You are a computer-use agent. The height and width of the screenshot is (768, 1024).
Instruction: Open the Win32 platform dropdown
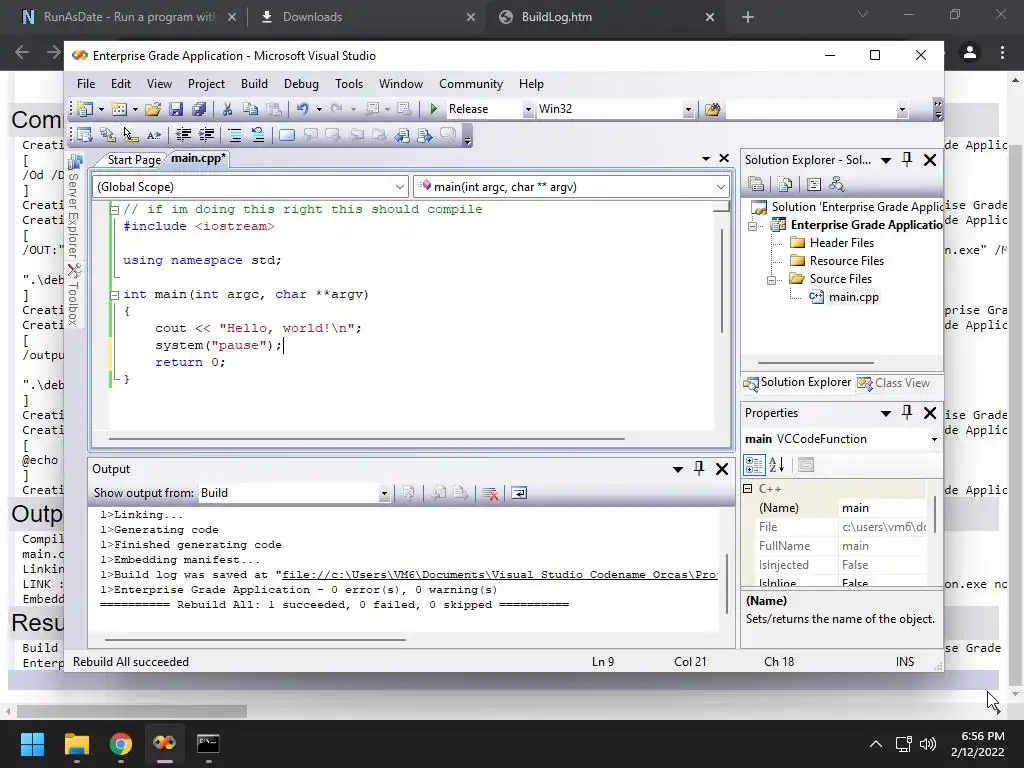pyautogui.click(x=688, y=110)
